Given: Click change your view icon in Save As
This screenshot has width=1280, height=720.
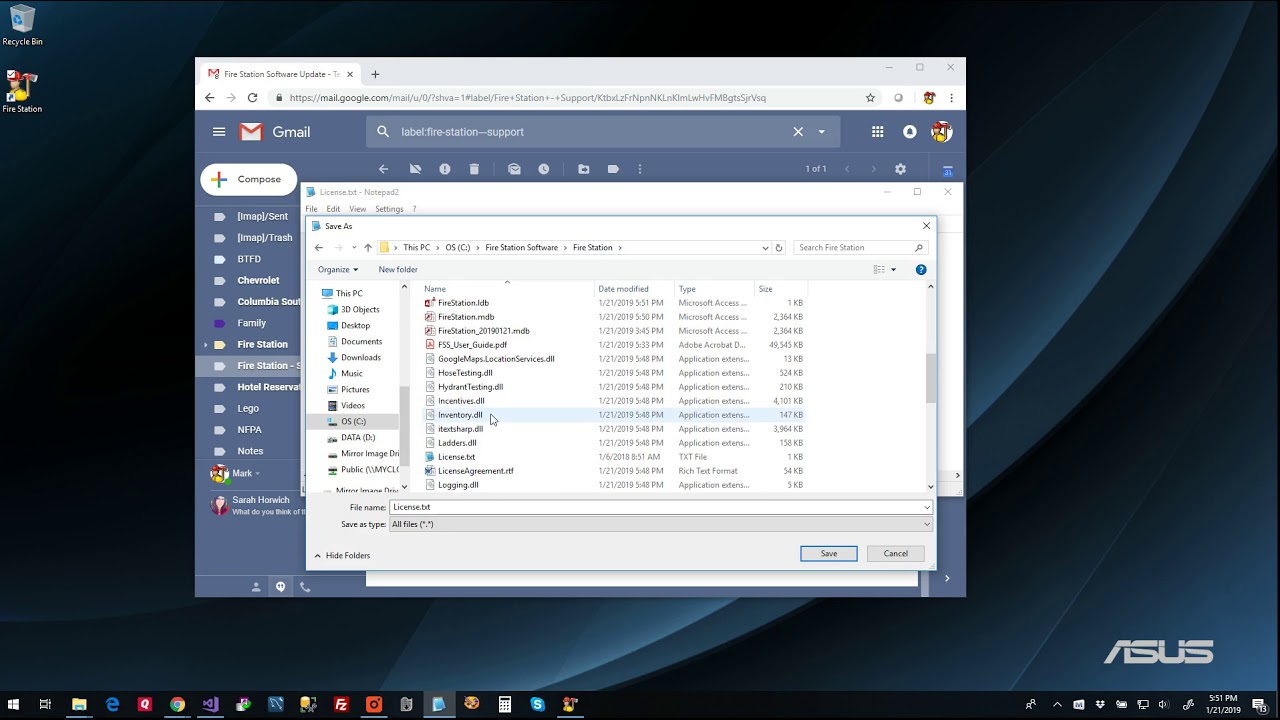Looking at the screenshot, I should coord(879,269).
